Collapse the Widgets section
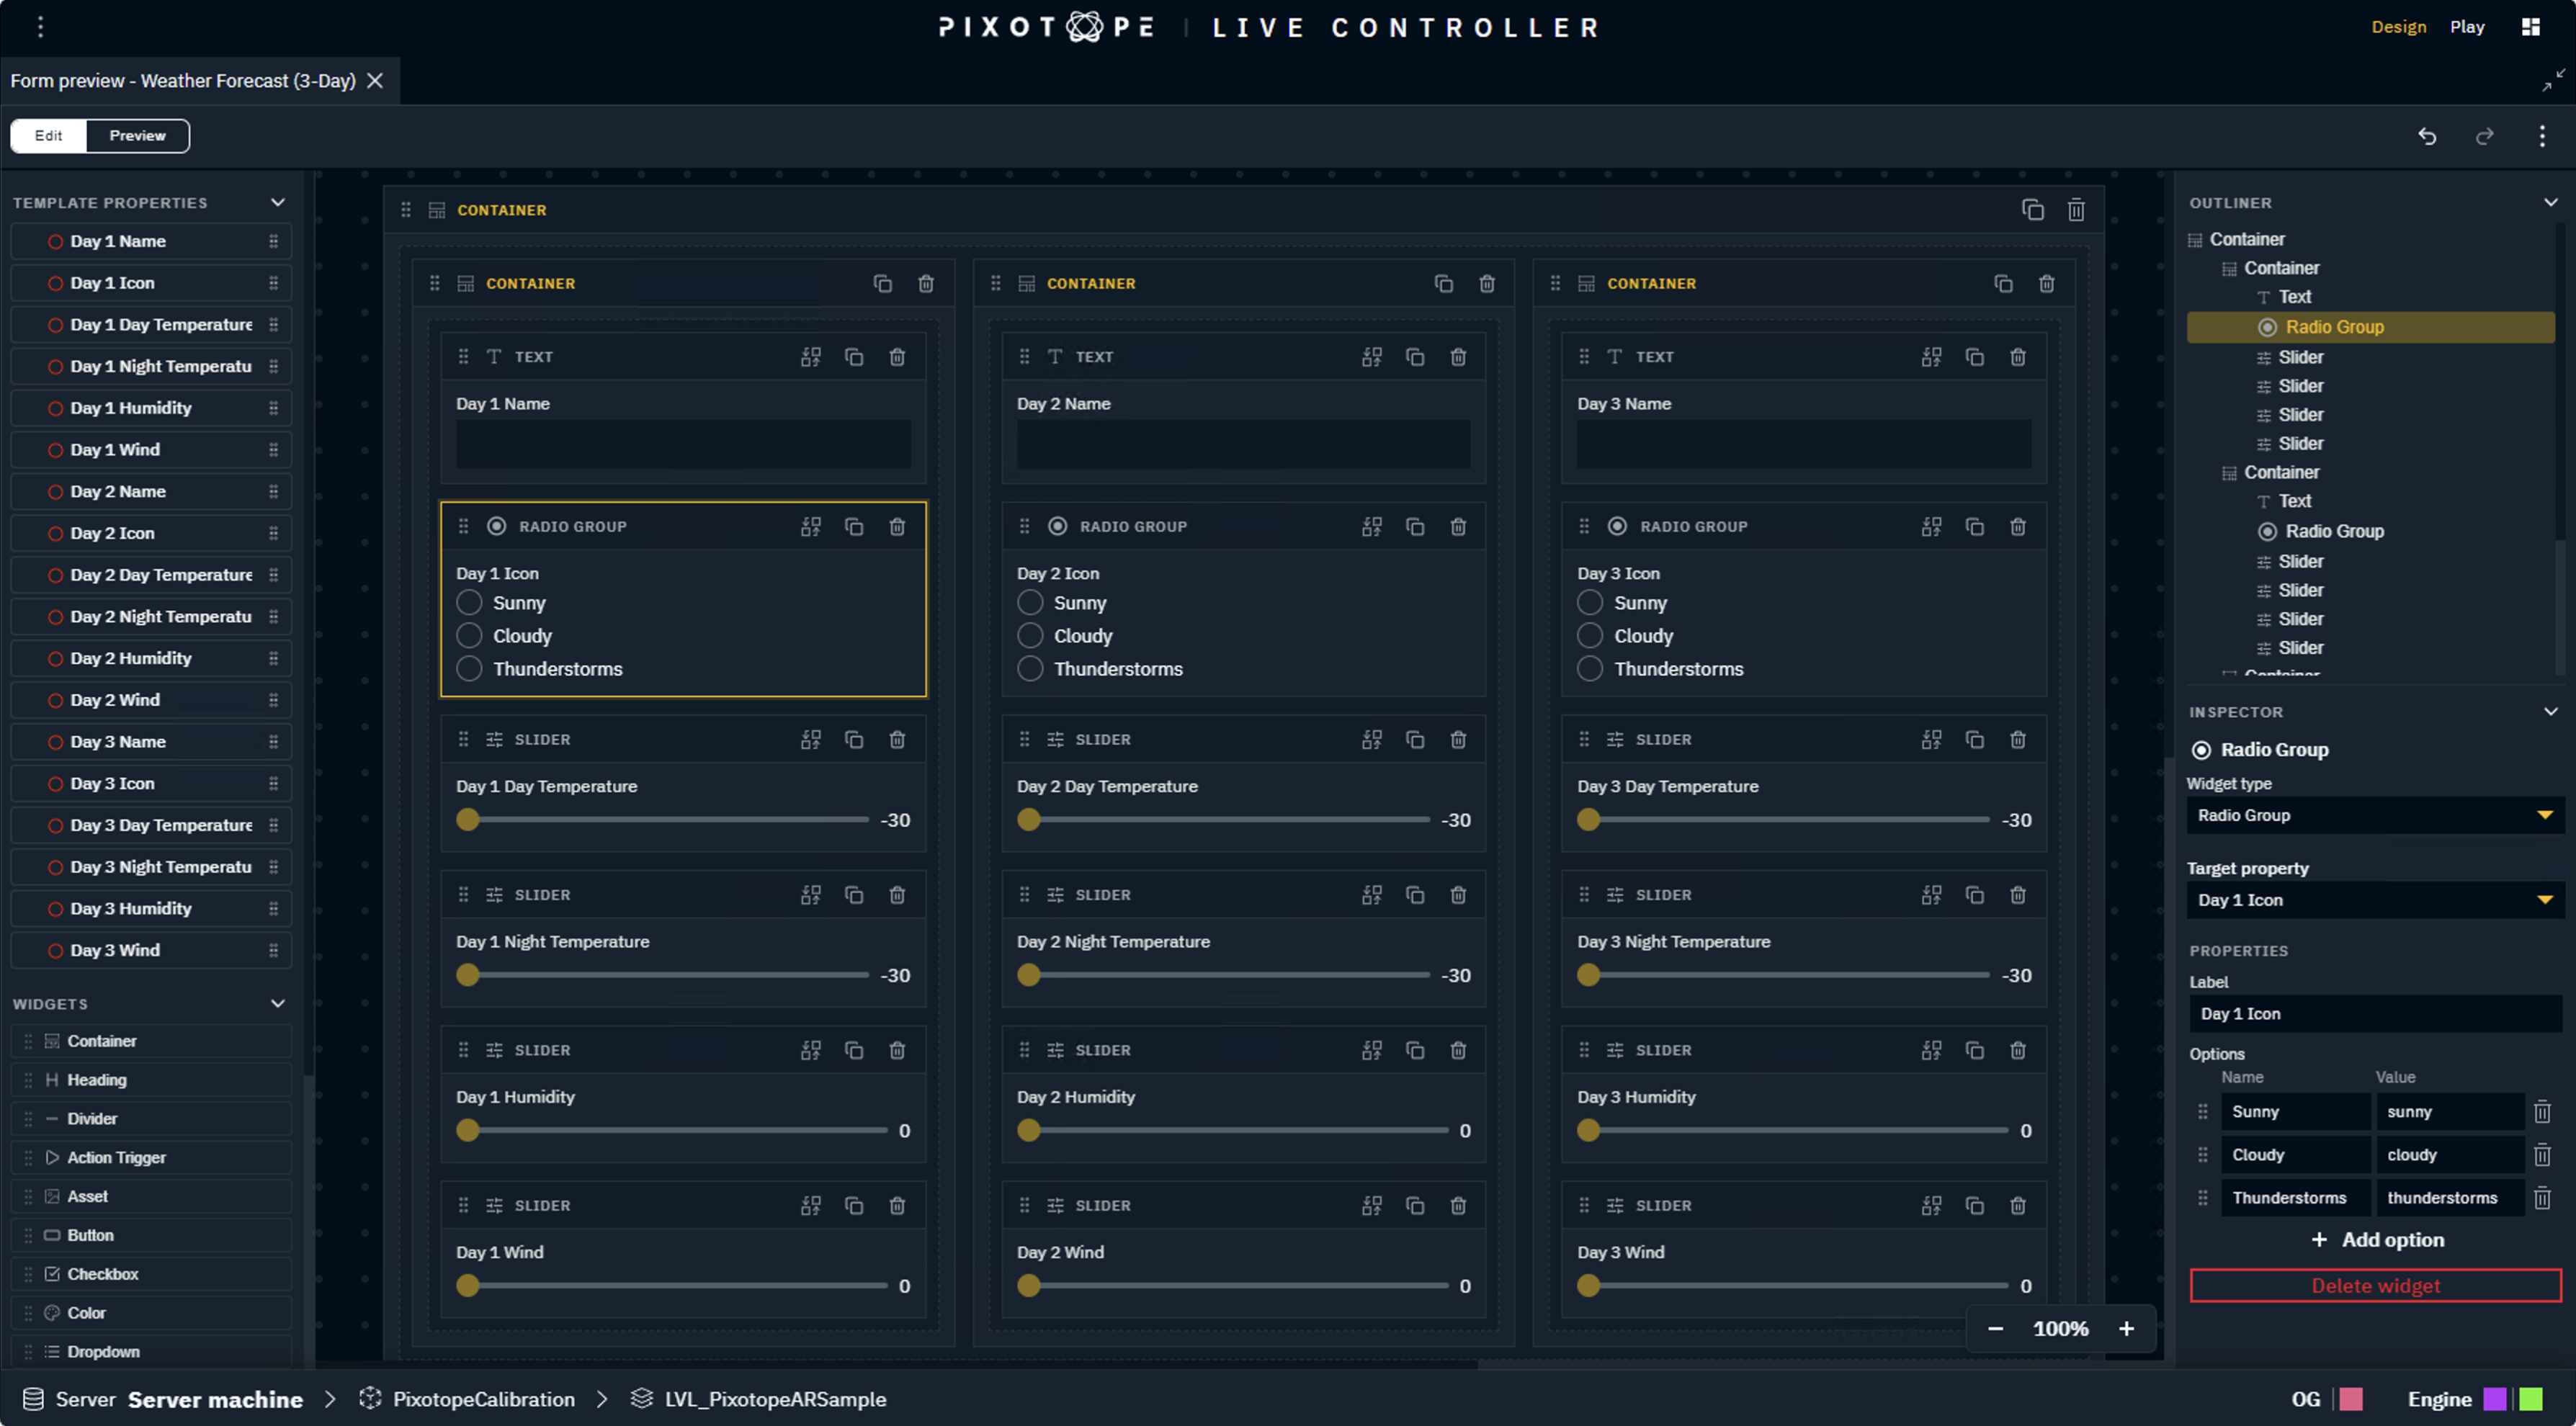 point(278,1004)
